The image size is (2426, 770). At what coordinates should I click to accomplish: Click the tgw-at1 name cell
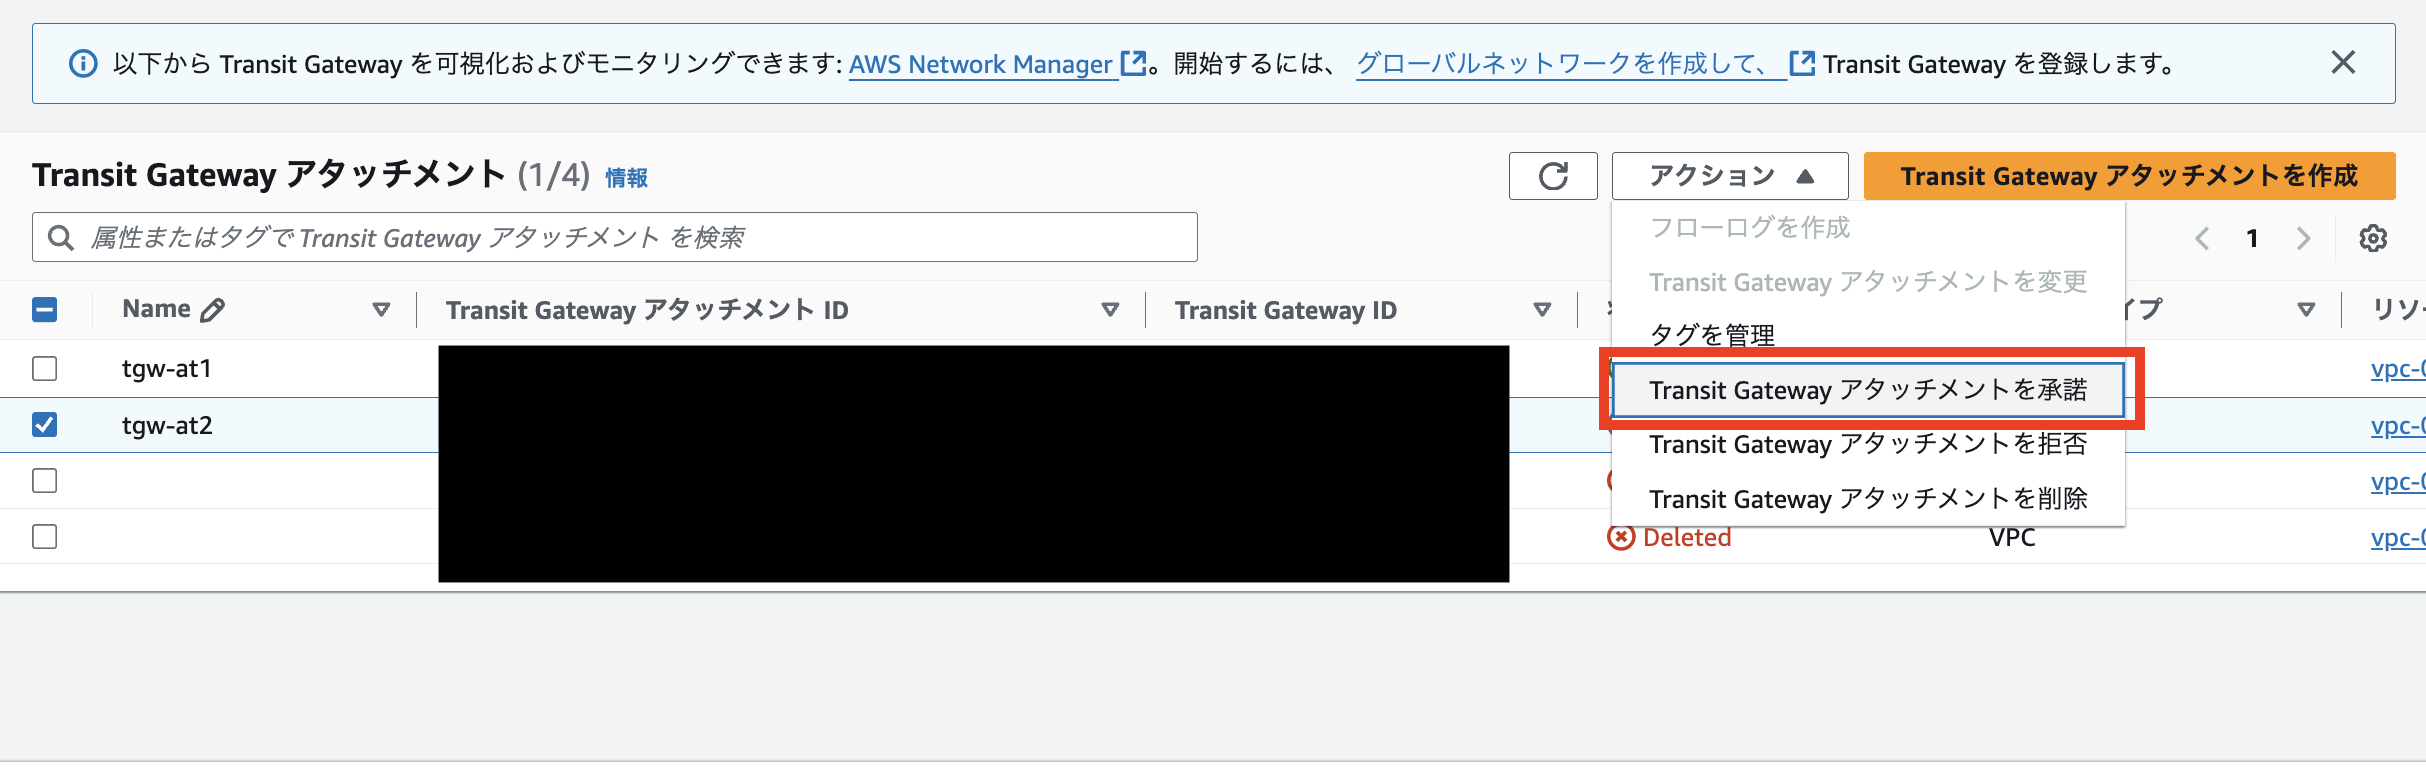tap(167, 369)
